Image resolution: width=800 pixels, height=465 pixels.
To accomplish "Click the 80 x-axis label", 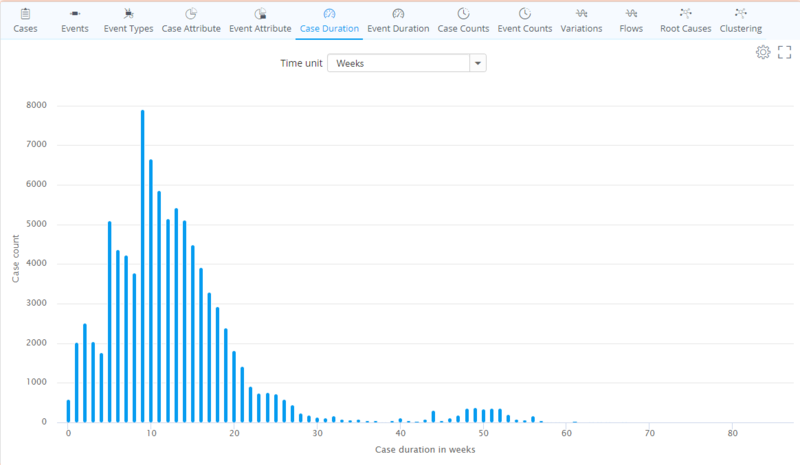I will pos(732,433).
